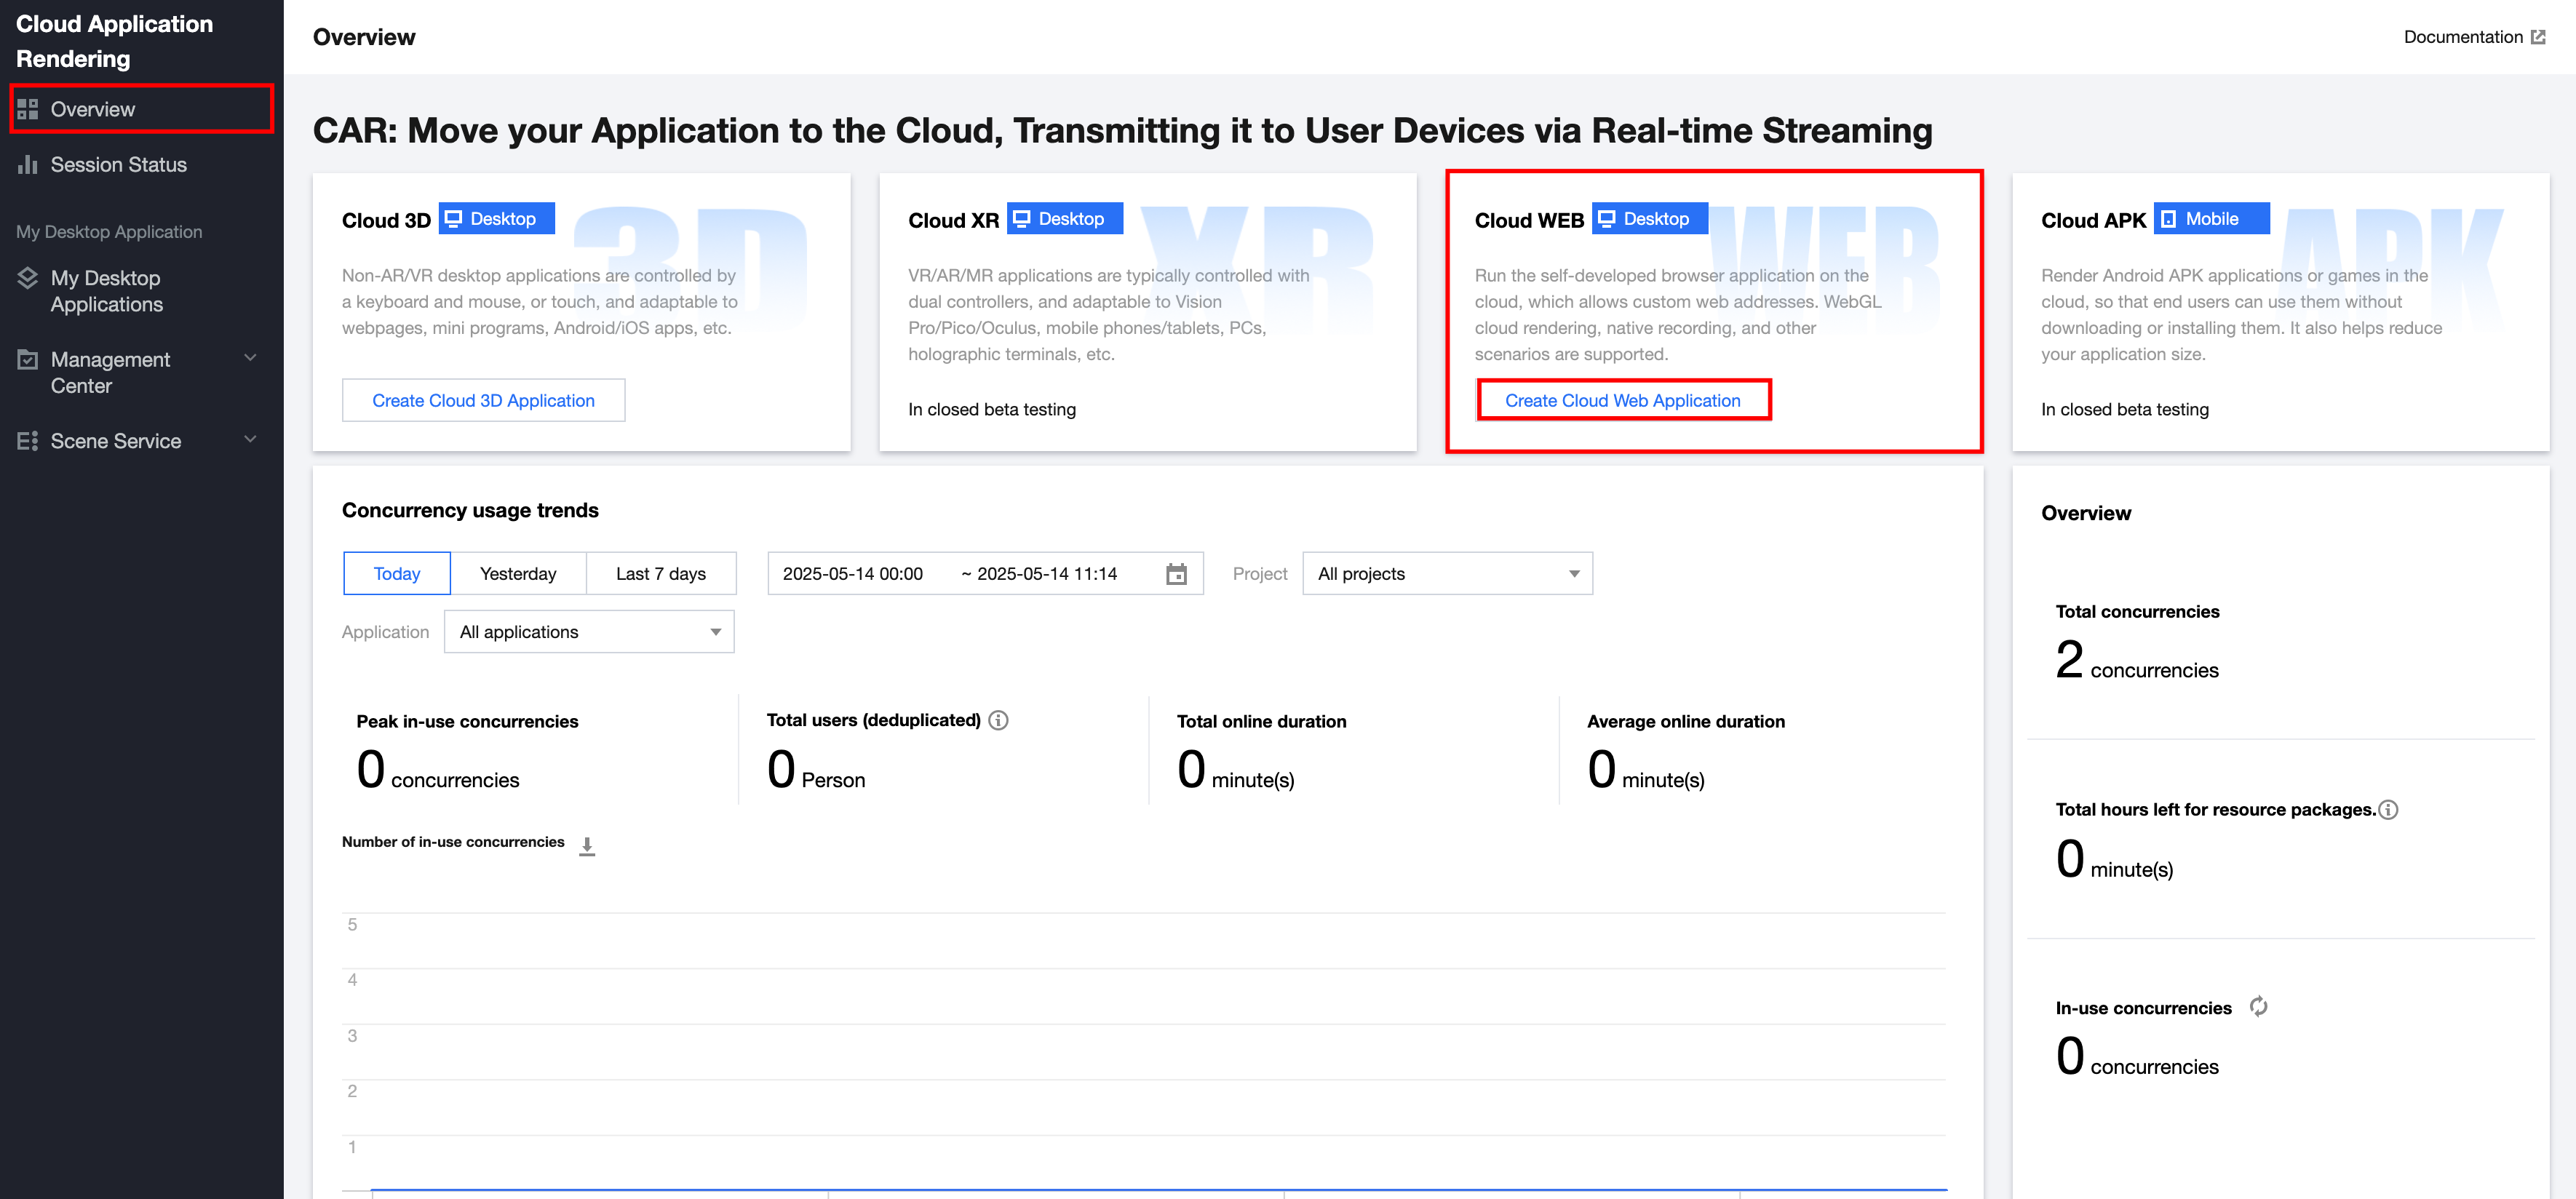Screen dimensions: 2576x1199
Task: Expand the Scene Service menu chevron
Action: click(x=250, y=439)
